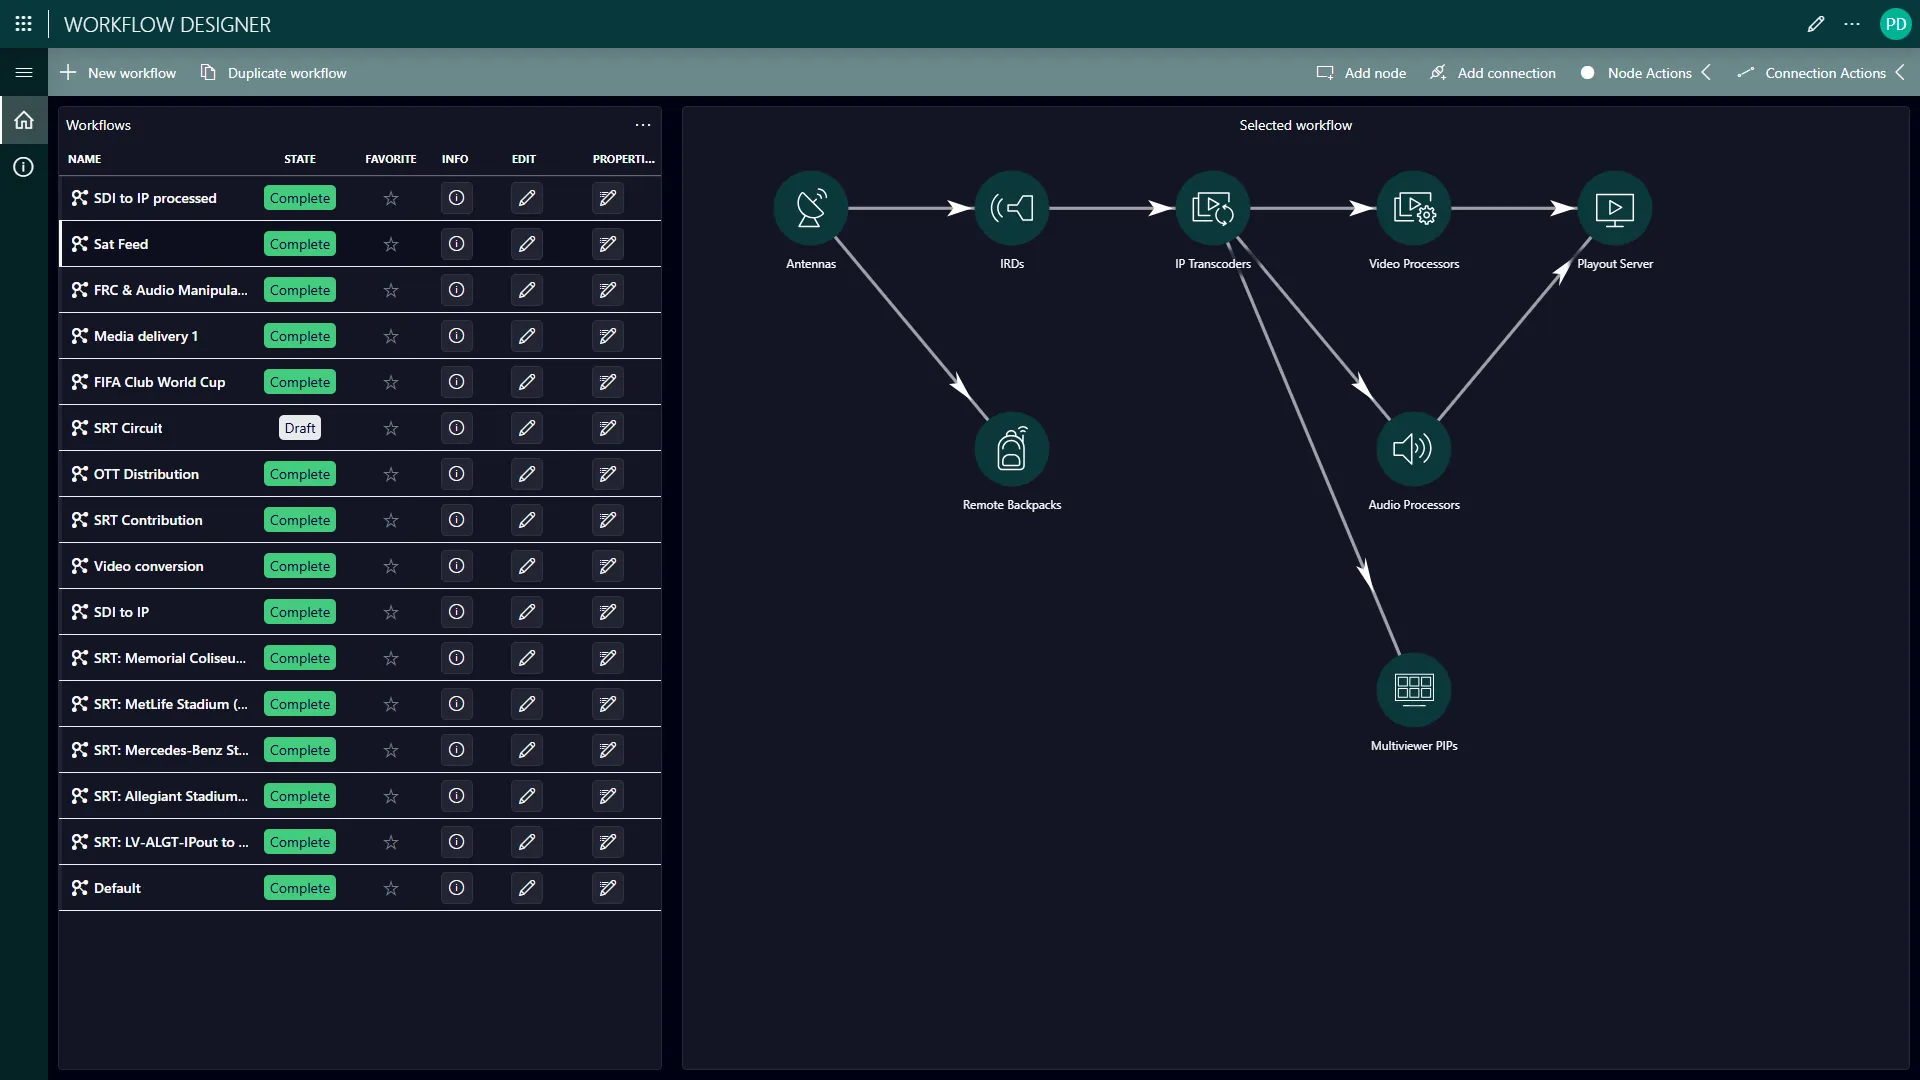Click the header pencil edit icon
Image resolution: width=1920 pixels, height=1080 pixels.
point(1816,24)
